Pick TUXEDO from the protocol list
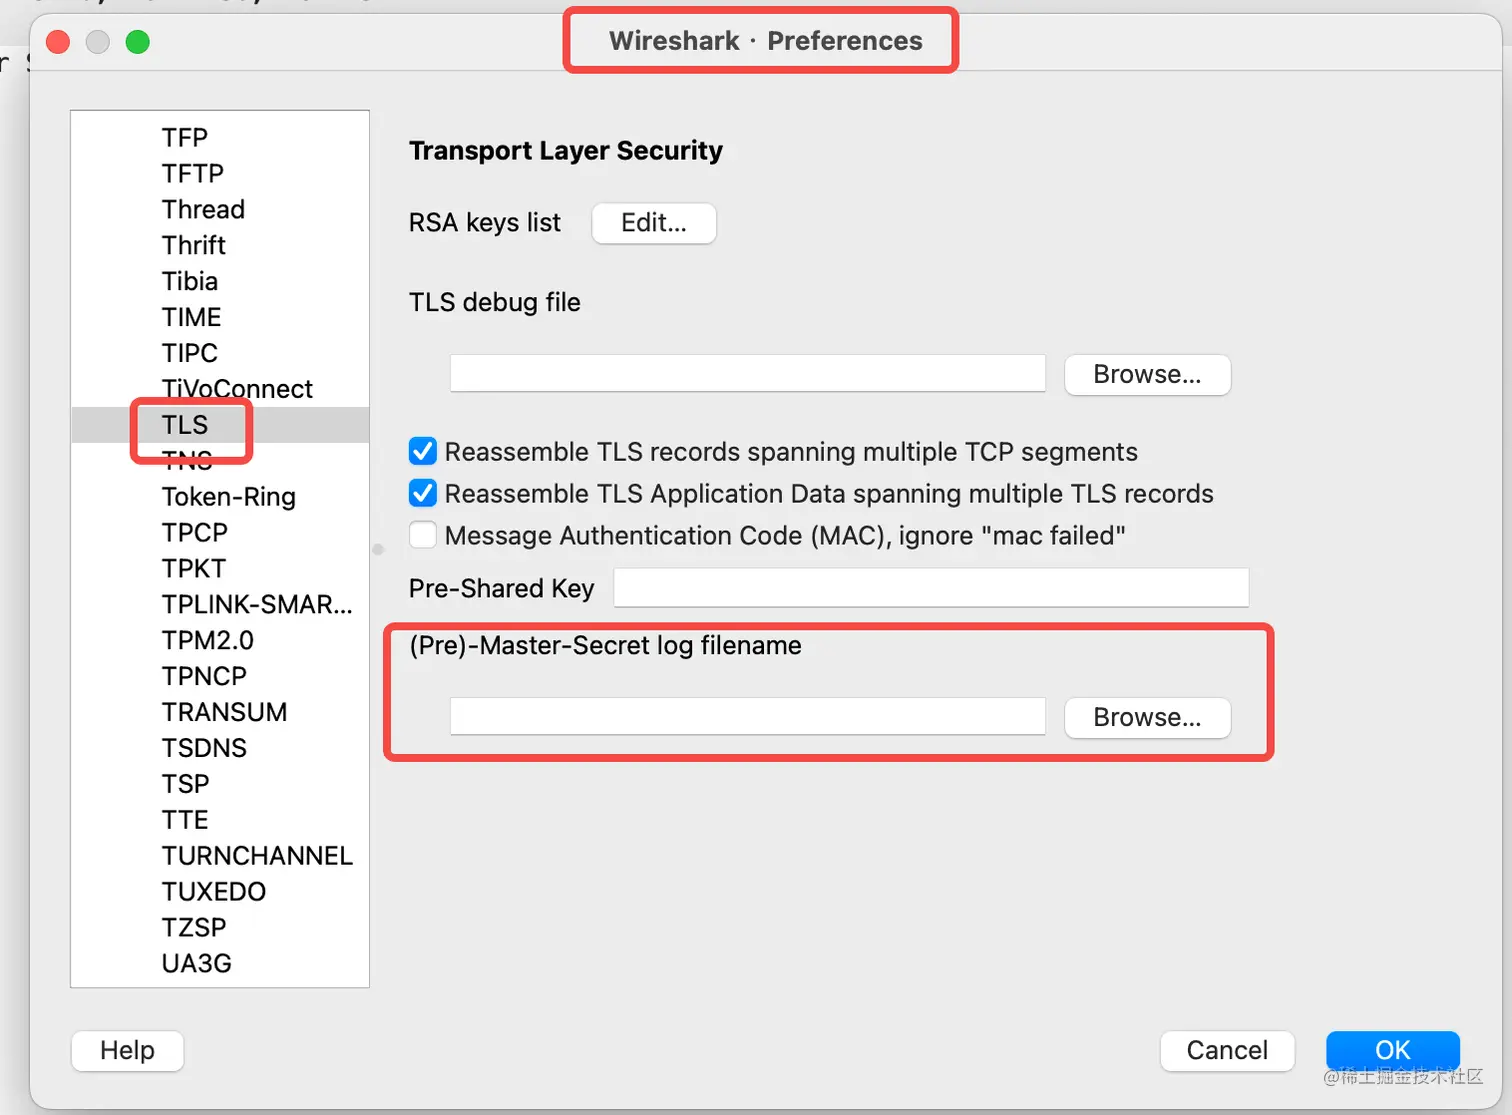 pos(220,892)
